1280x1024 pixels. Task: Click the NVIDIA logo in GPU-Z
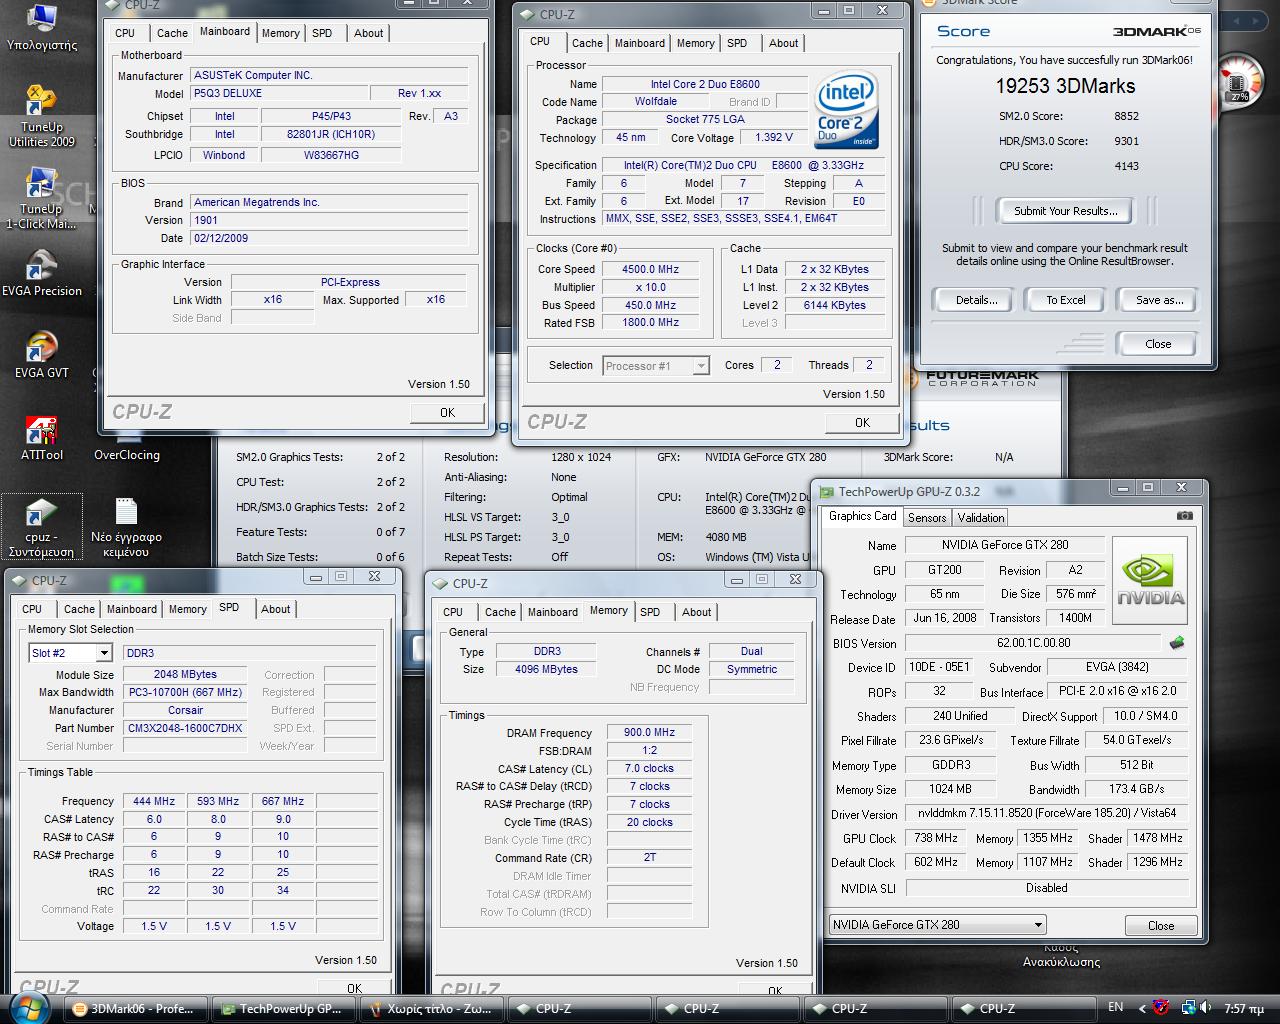point(1150,582)
